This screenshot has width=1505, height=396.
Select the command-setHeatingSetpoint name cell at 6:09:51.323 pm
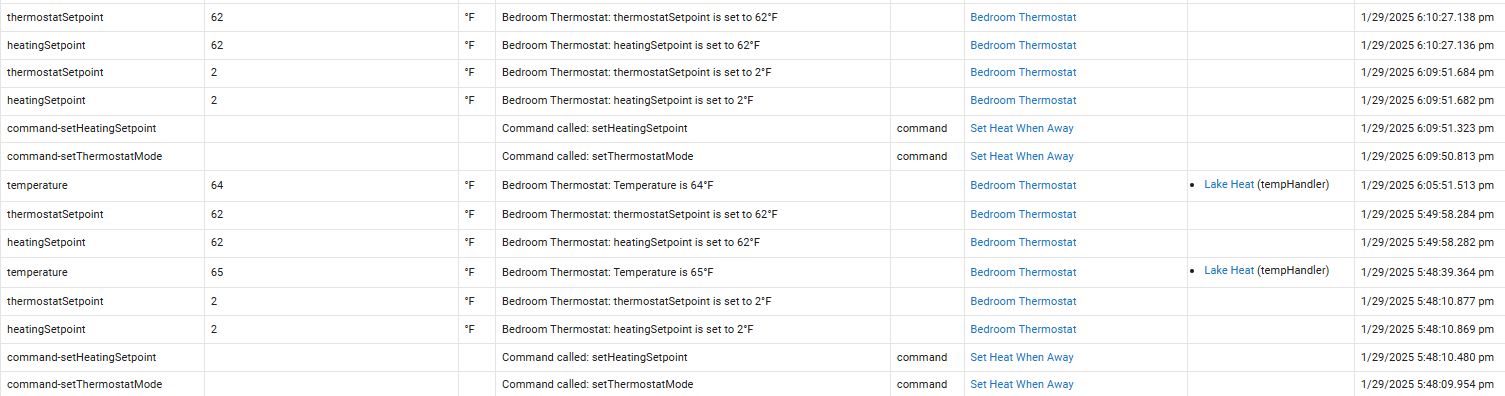pyautogui.click(x=102, y=128)
